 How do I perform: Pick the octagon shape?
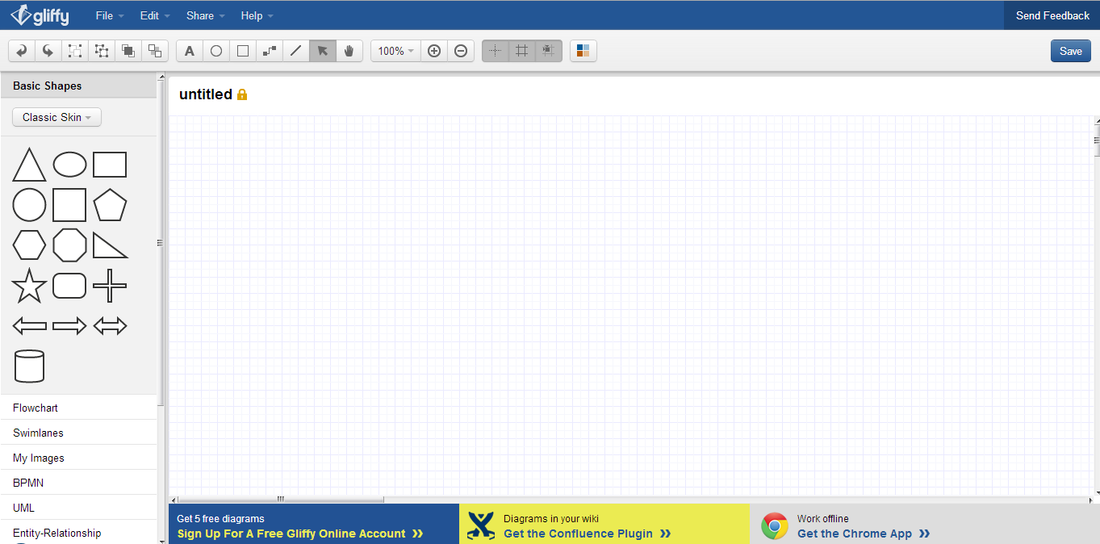[70, 245]
